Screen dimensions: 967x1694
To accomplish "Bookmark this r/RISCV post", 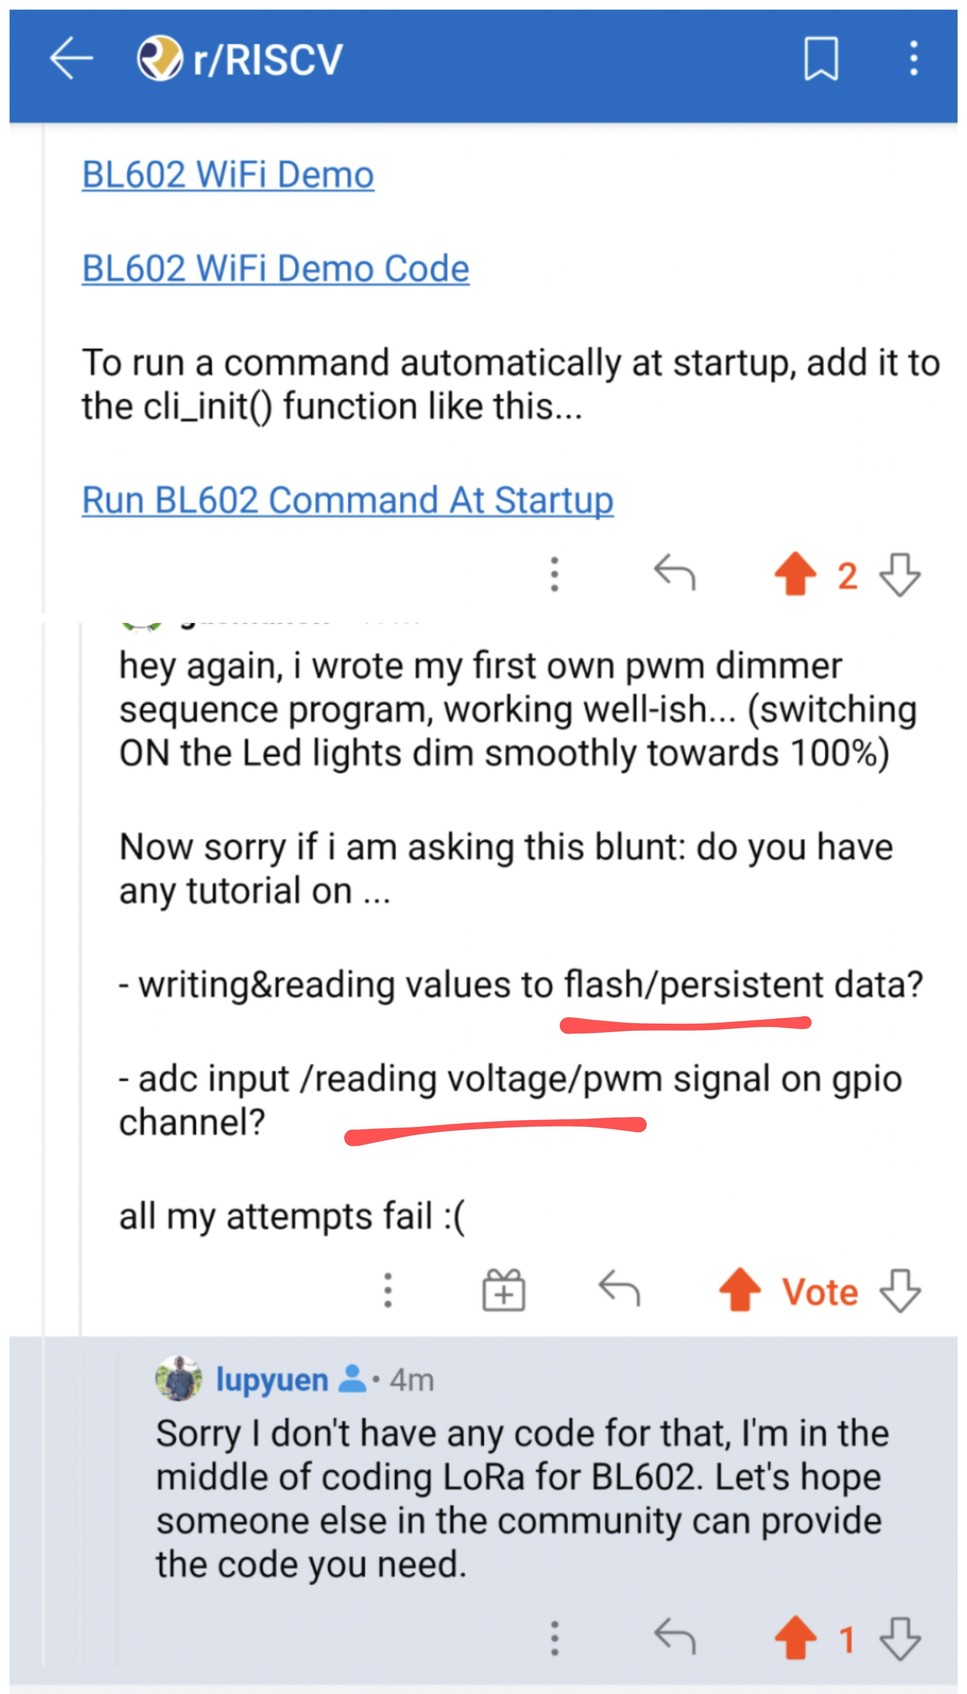I will (x=821, y=59).
